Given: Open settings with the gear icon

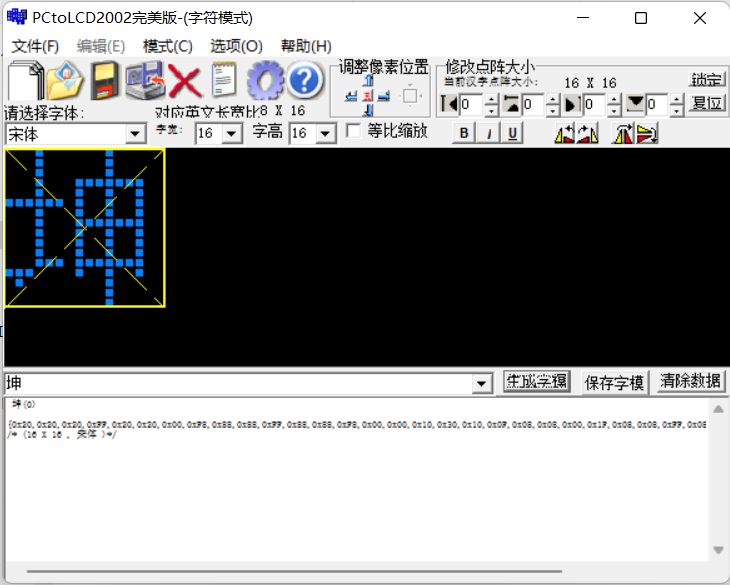Looking at the screenshot, I should click(265, 80).
